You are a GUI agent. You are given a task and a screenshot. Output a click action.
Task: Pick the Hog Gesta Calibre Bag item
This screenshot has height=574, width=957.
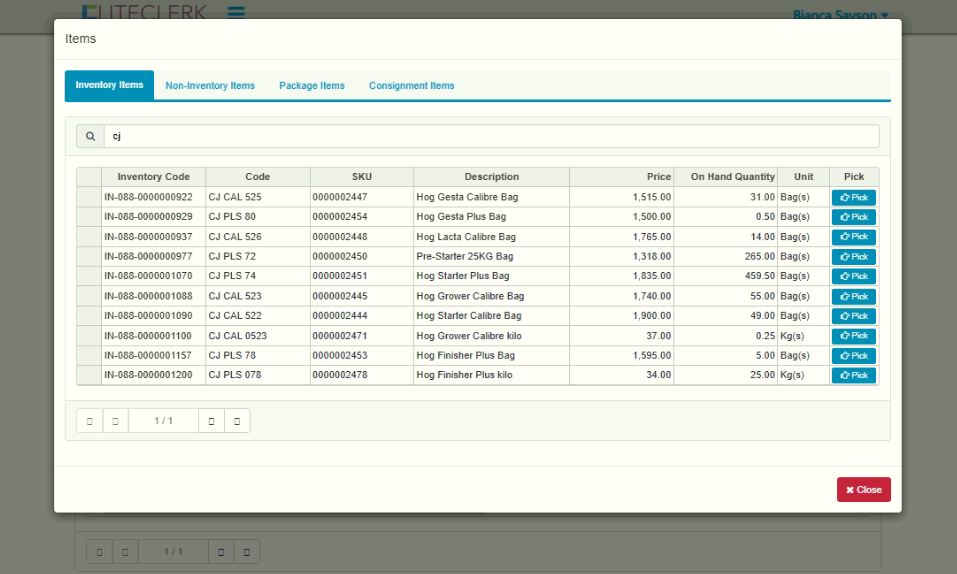point(853,198)
